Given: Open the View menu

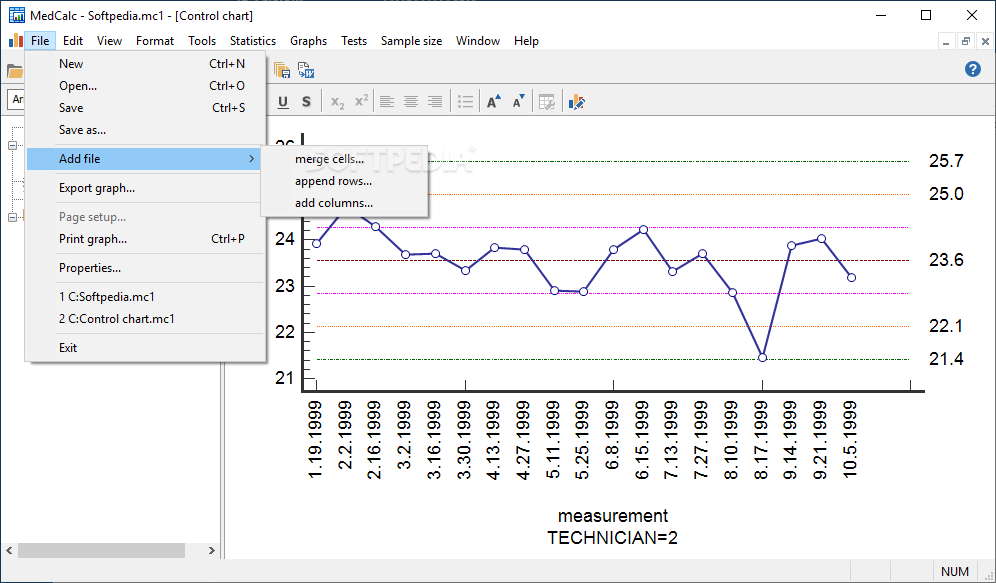Looking at the screenshot, I should [109, 41].
